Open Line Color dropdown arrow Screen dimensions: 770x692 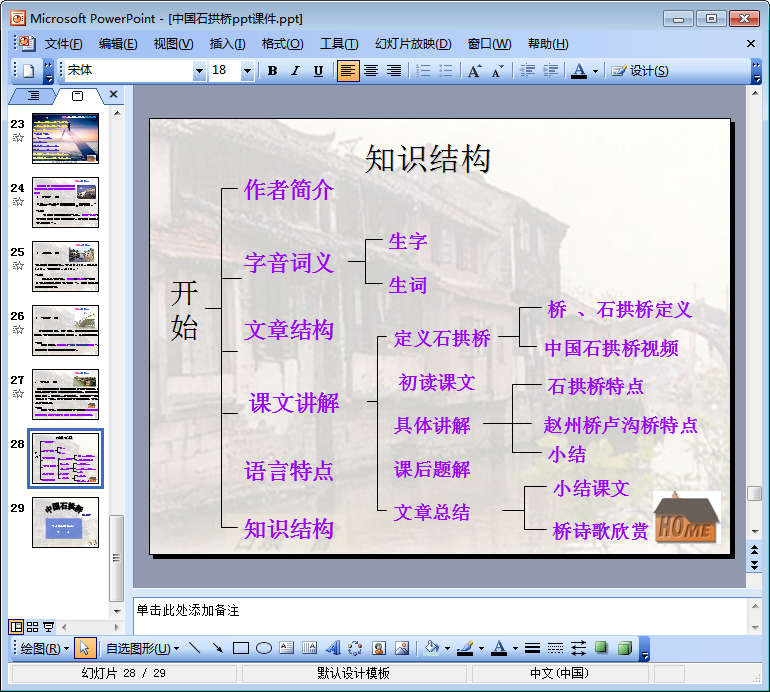point(482,649)
